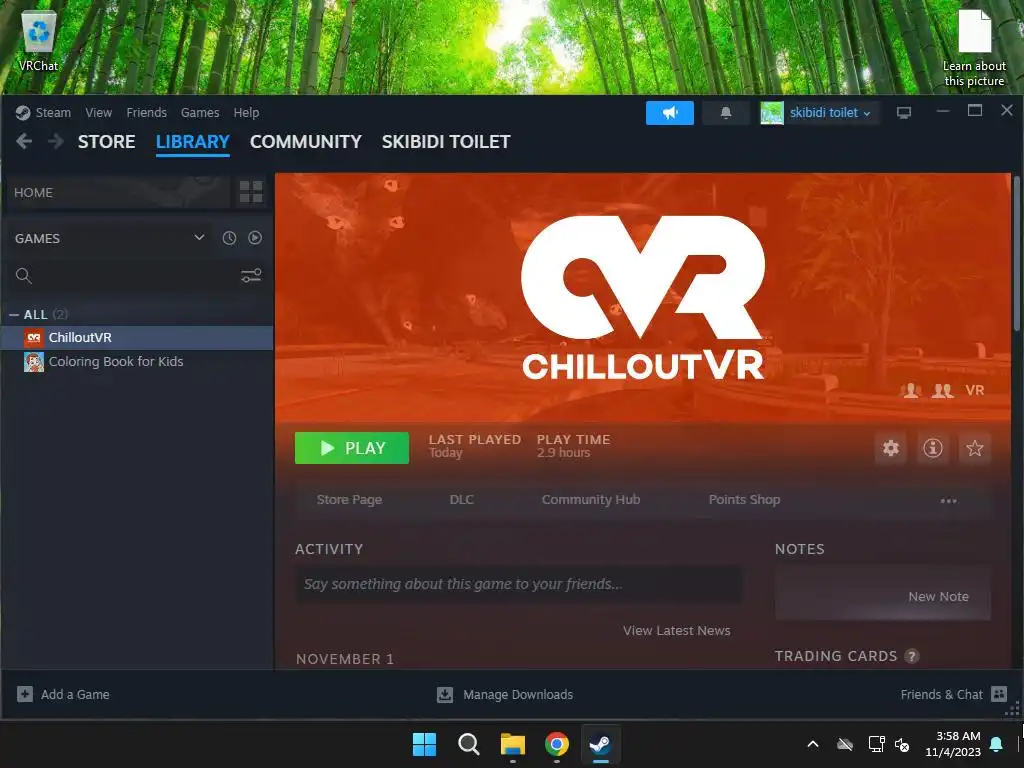Go forward with the right arrow
This screenshot has height=768, width=1024.
point(56,141)
